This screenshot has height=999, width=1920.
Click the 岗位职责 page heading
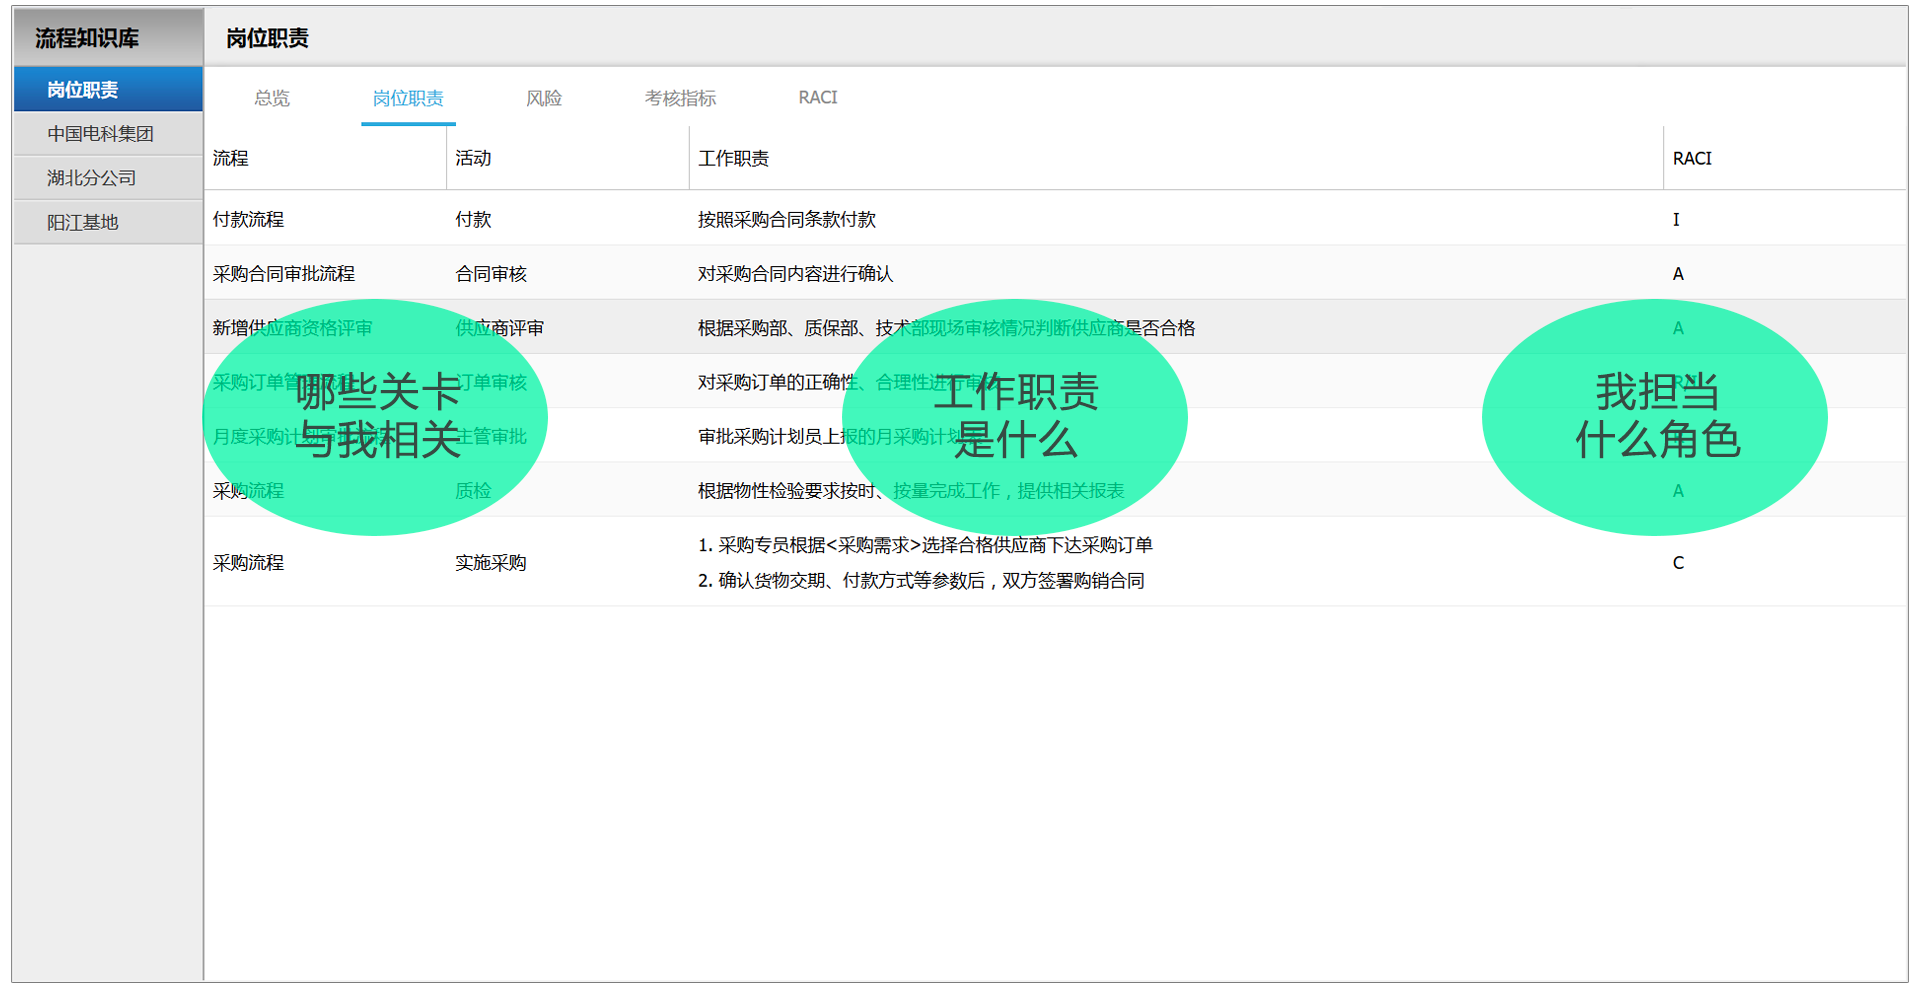tap(267, 38)
